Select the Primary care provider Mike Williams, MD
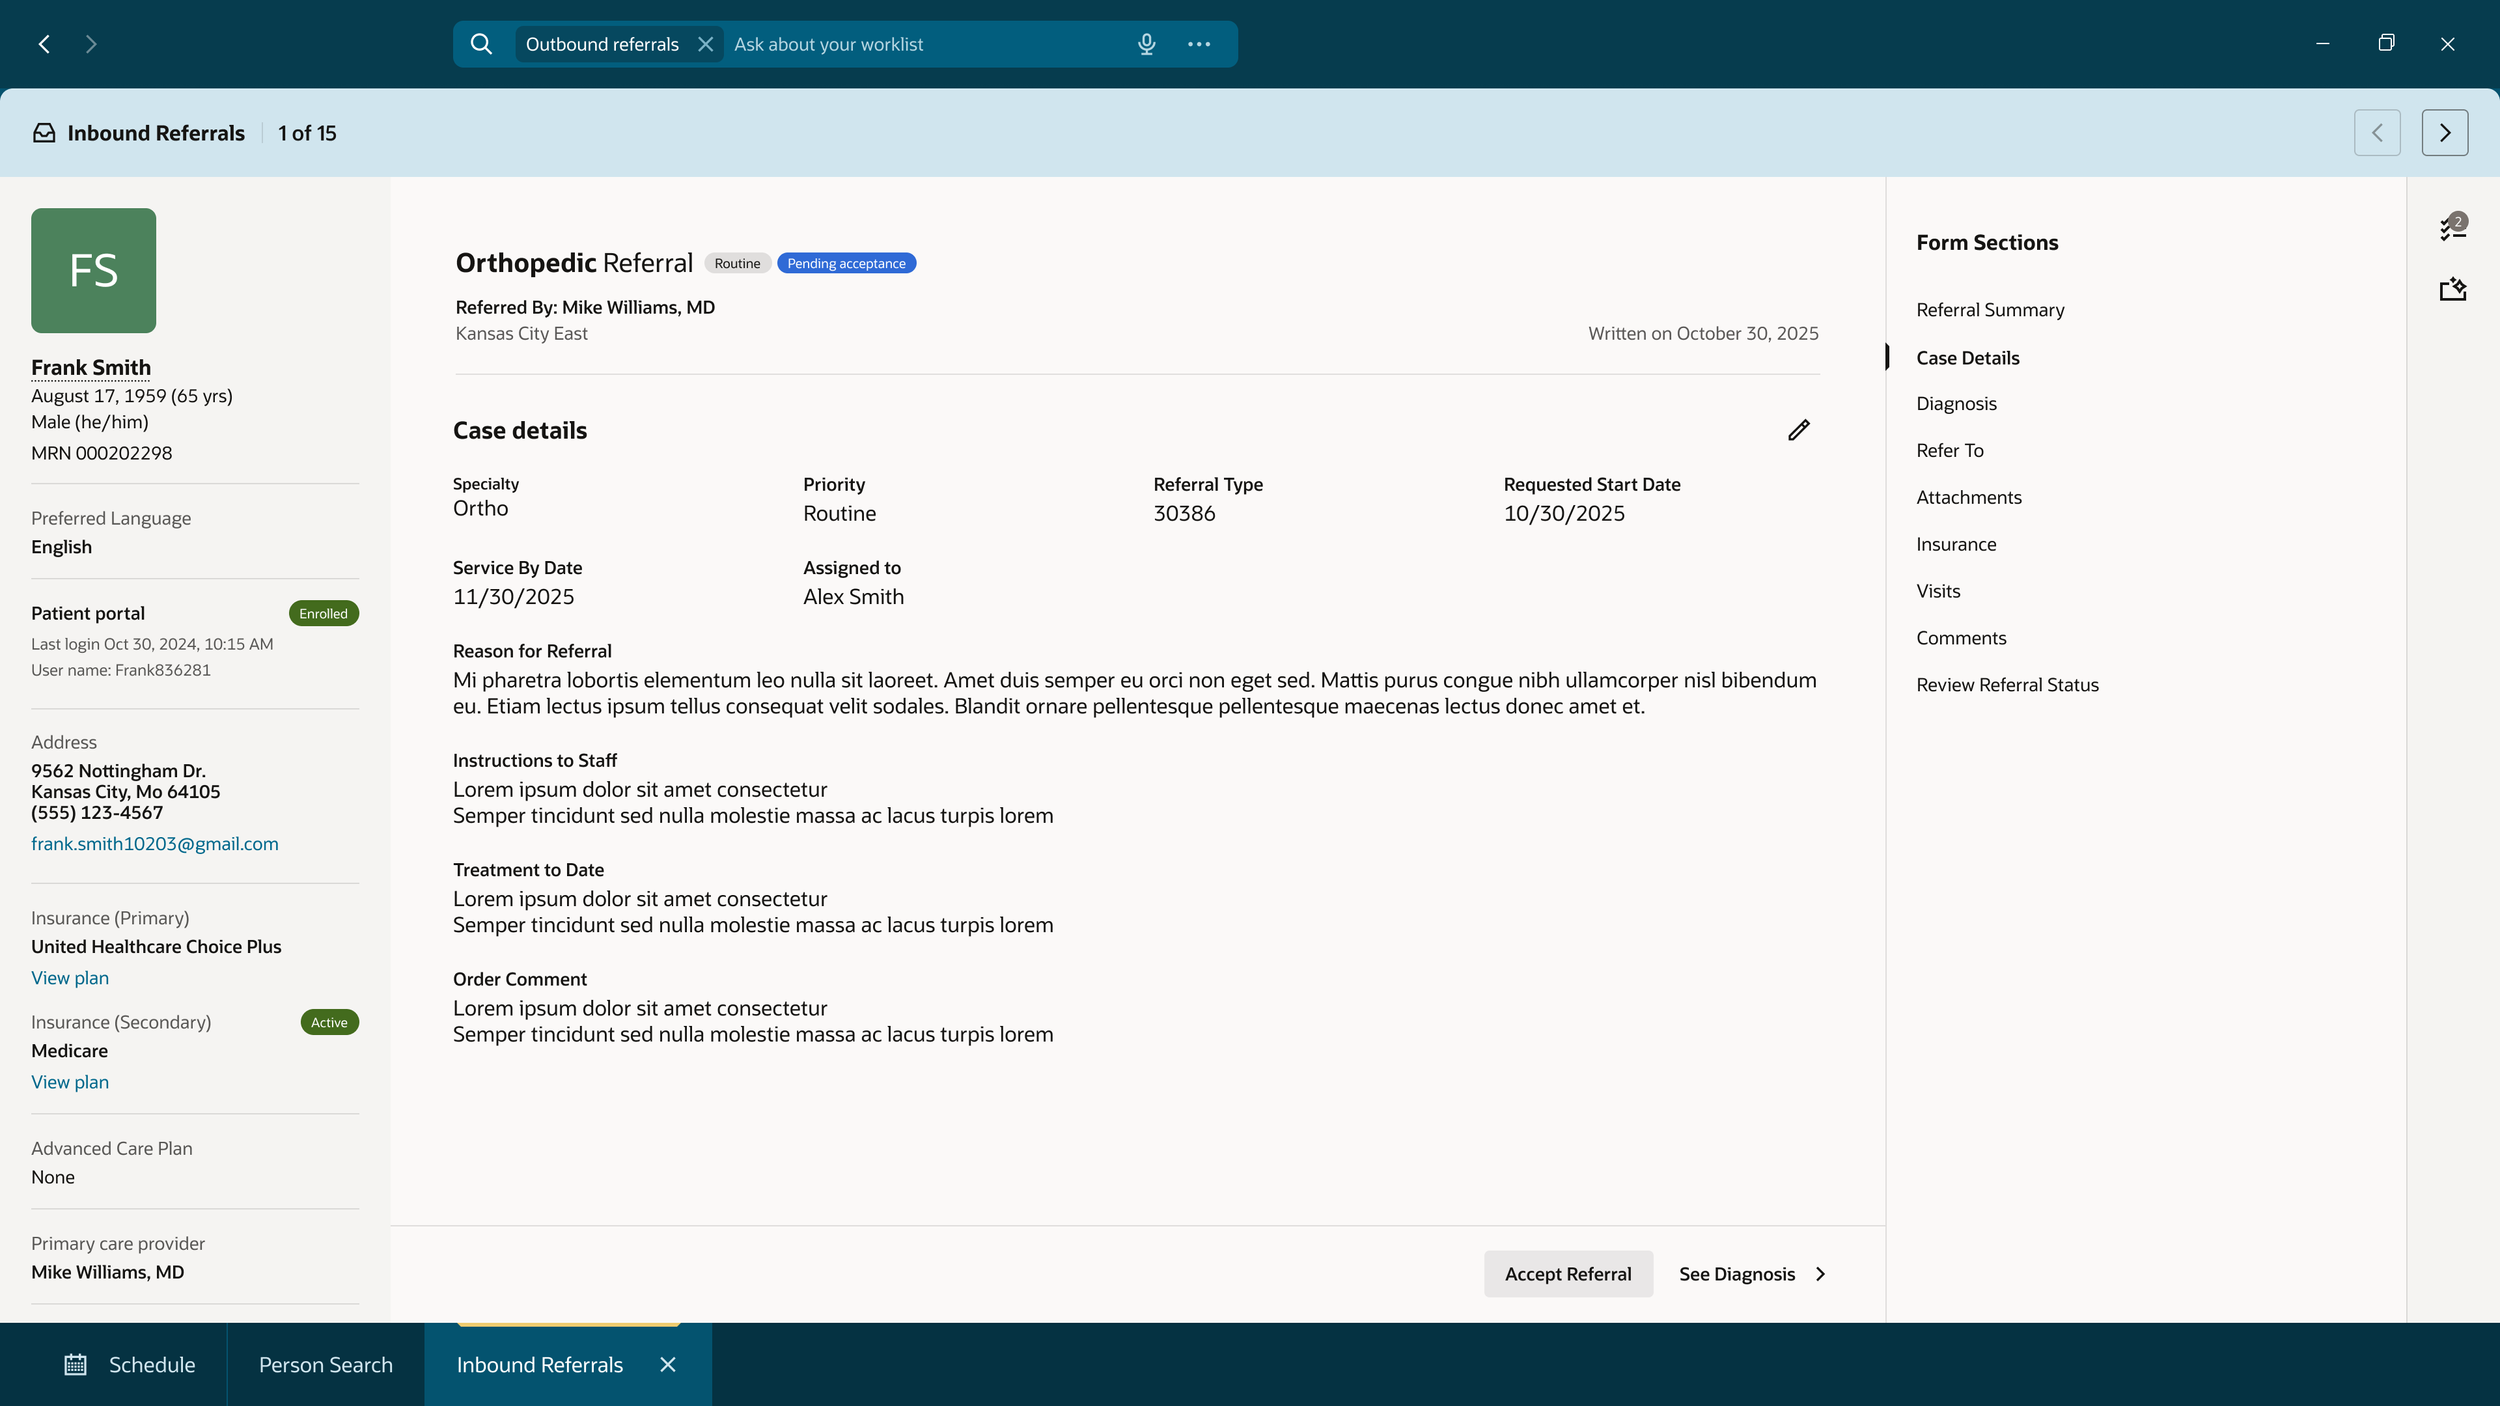This screenshot has height=1406, width=2500. 108,1272
